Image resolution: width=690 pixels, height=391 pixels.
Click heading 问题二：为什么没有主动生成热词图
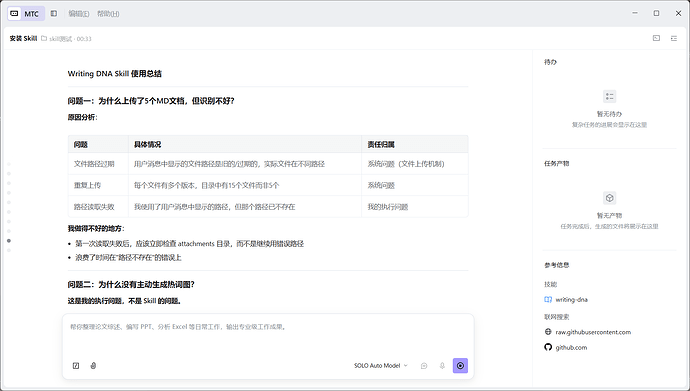coord(131,285)
